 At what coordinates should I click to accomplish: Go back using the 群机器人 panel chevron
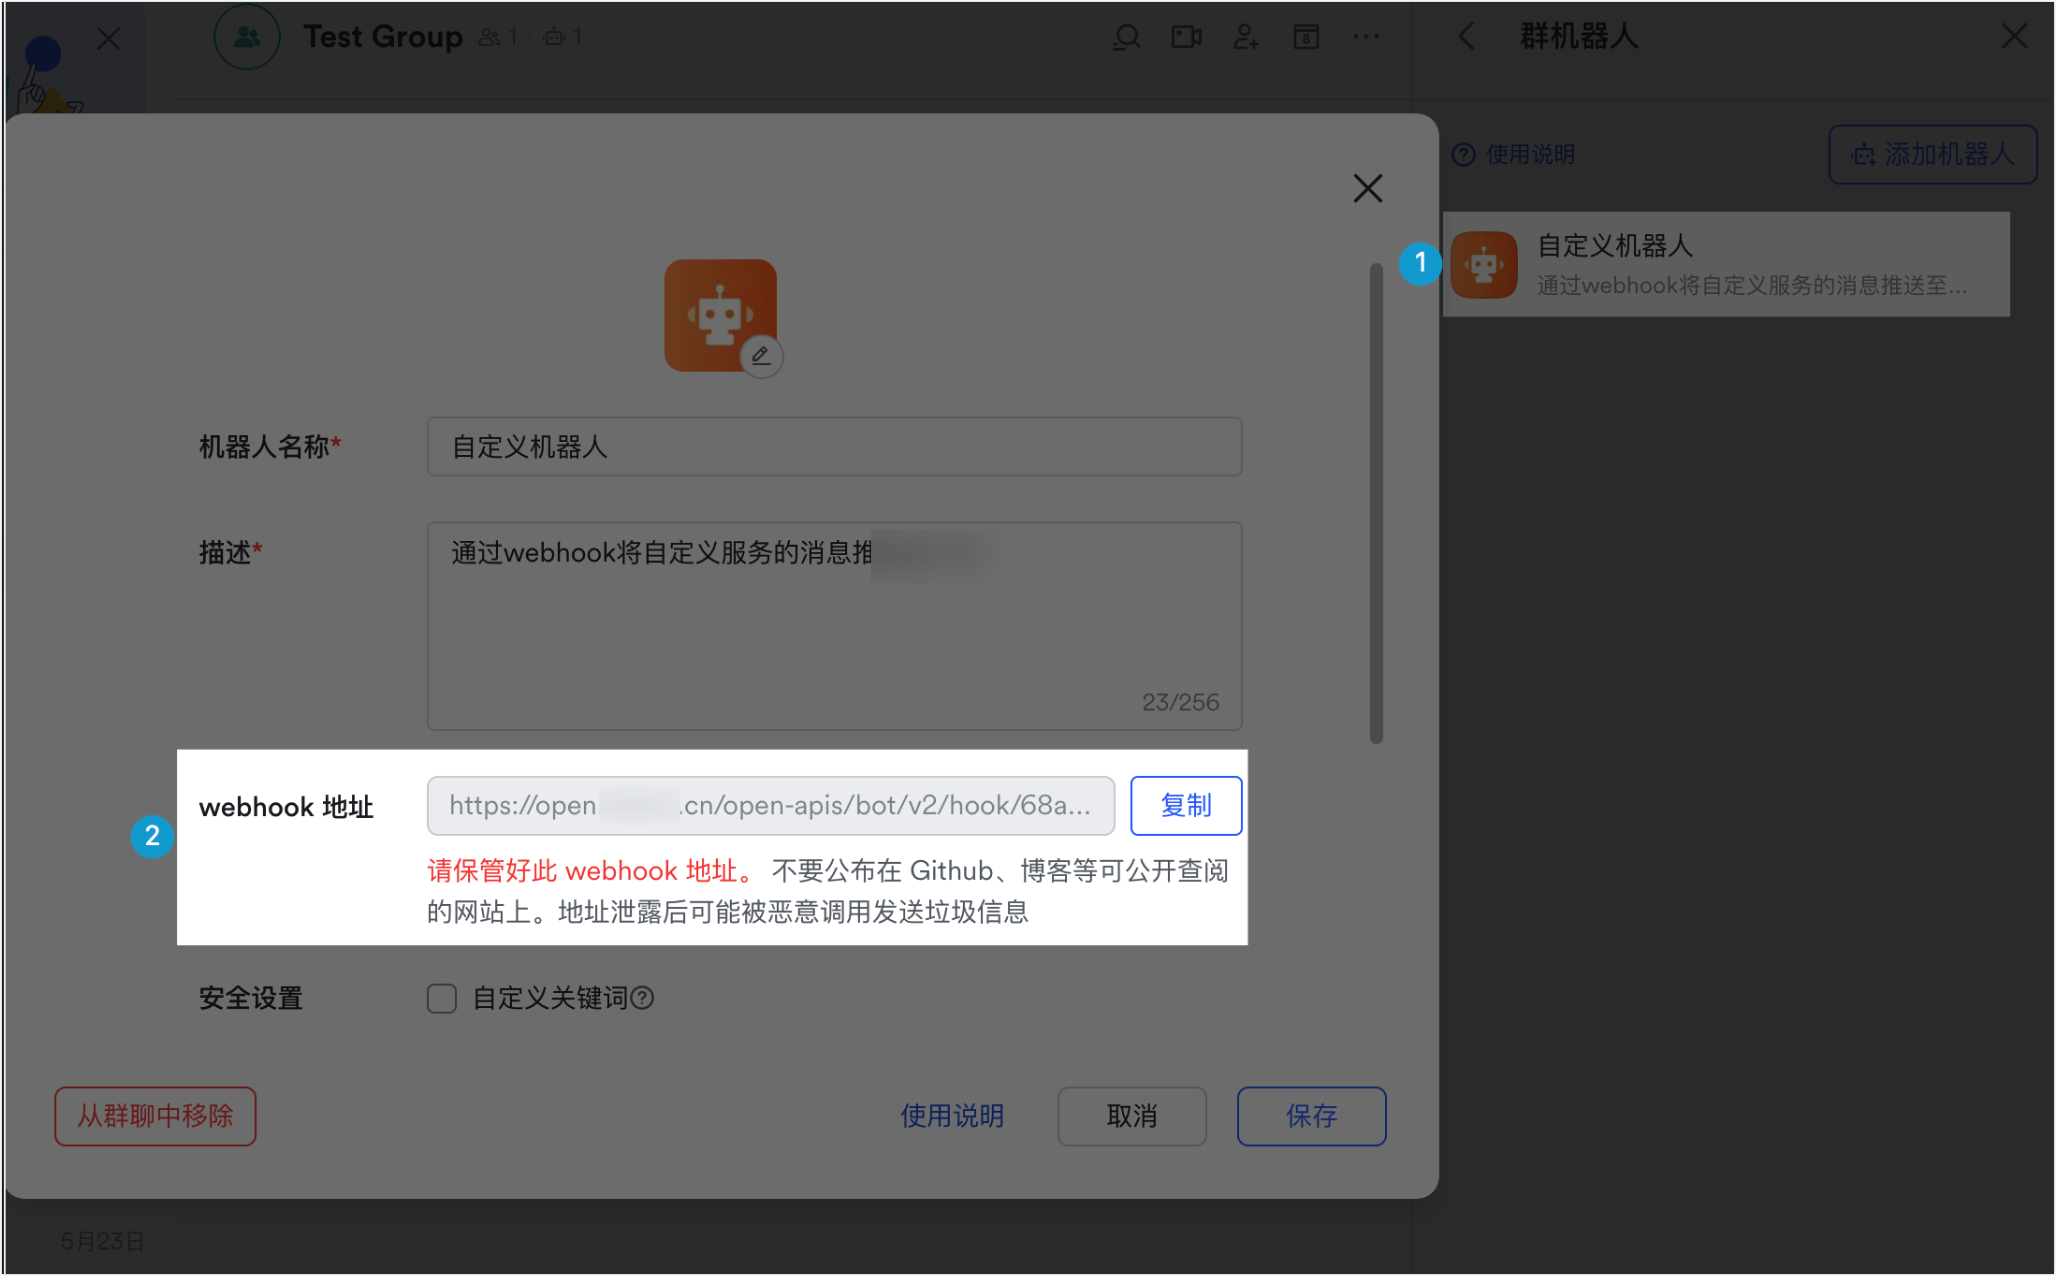click(1466, 37)
